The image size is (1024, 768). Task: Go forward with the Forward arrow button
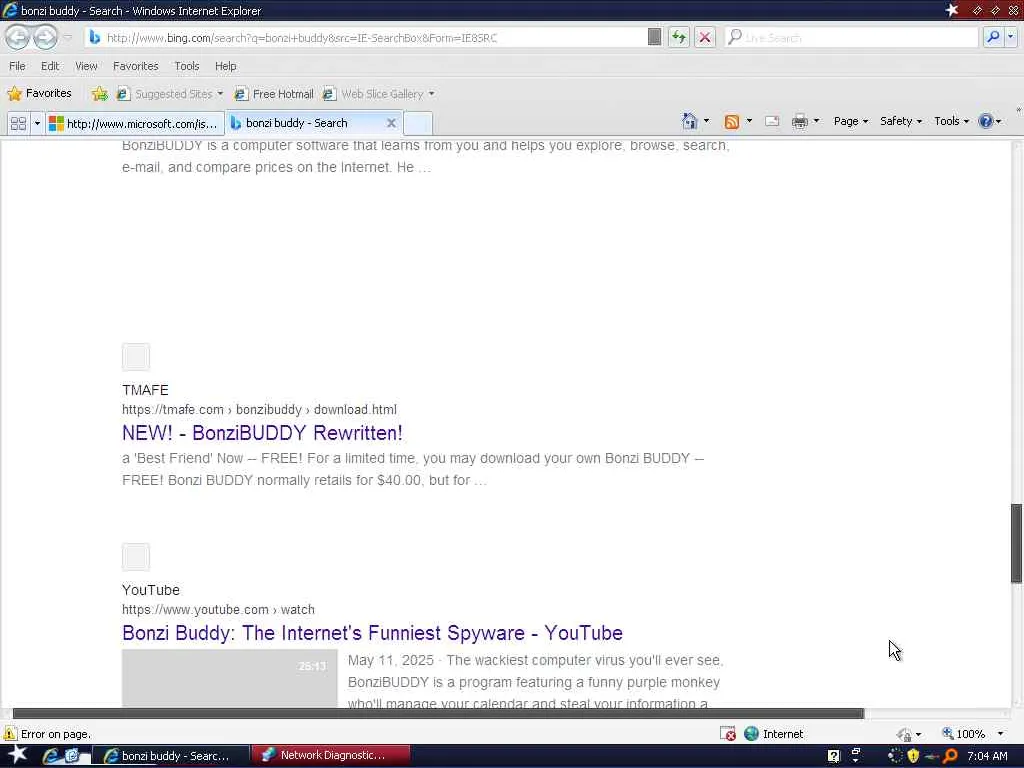point(45,37)
